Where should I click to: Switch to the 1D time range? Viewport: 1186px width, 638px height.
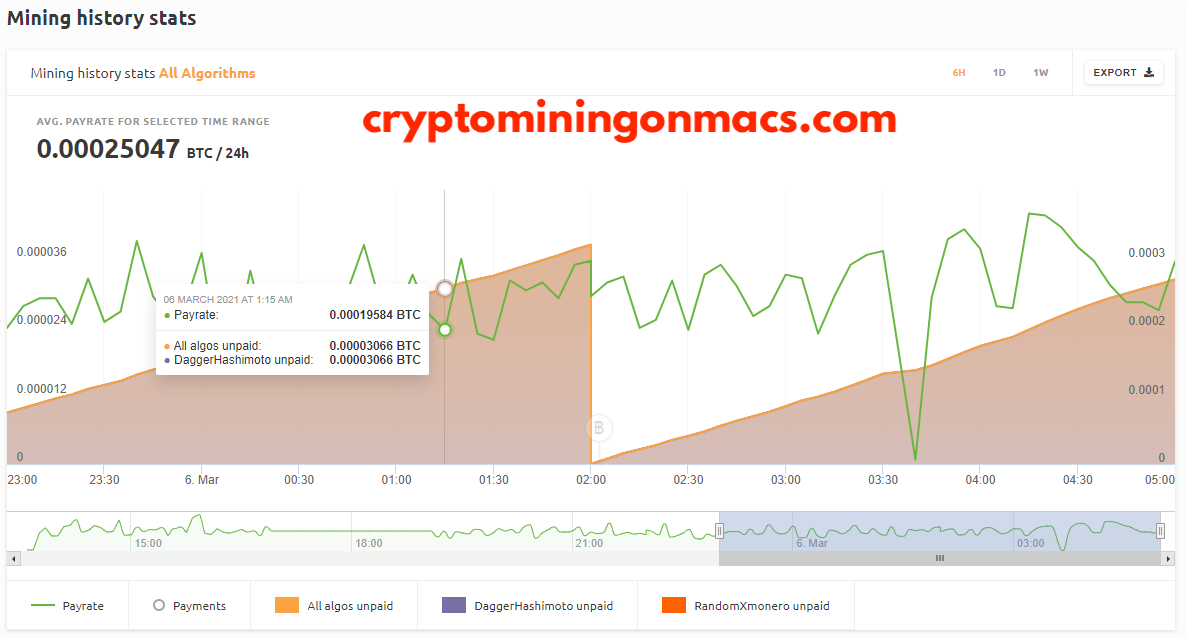999,73
